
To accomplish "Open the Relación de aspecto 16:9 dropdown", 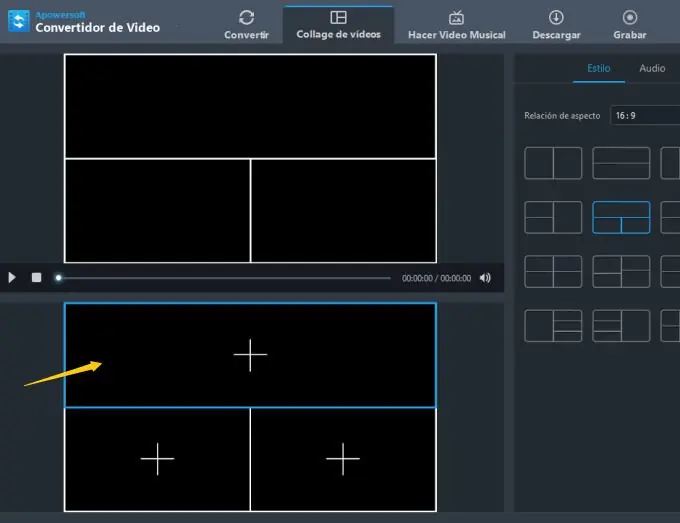I will coord(645,115).
